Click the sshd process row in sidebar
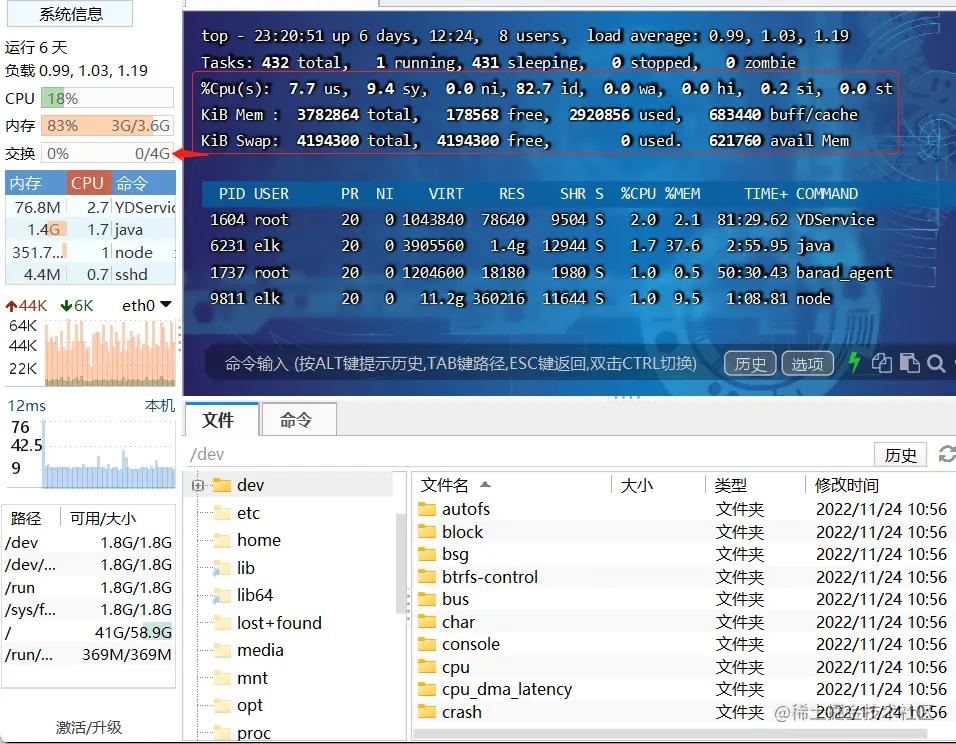Screen dimensions: 956x744 [90, 274]
